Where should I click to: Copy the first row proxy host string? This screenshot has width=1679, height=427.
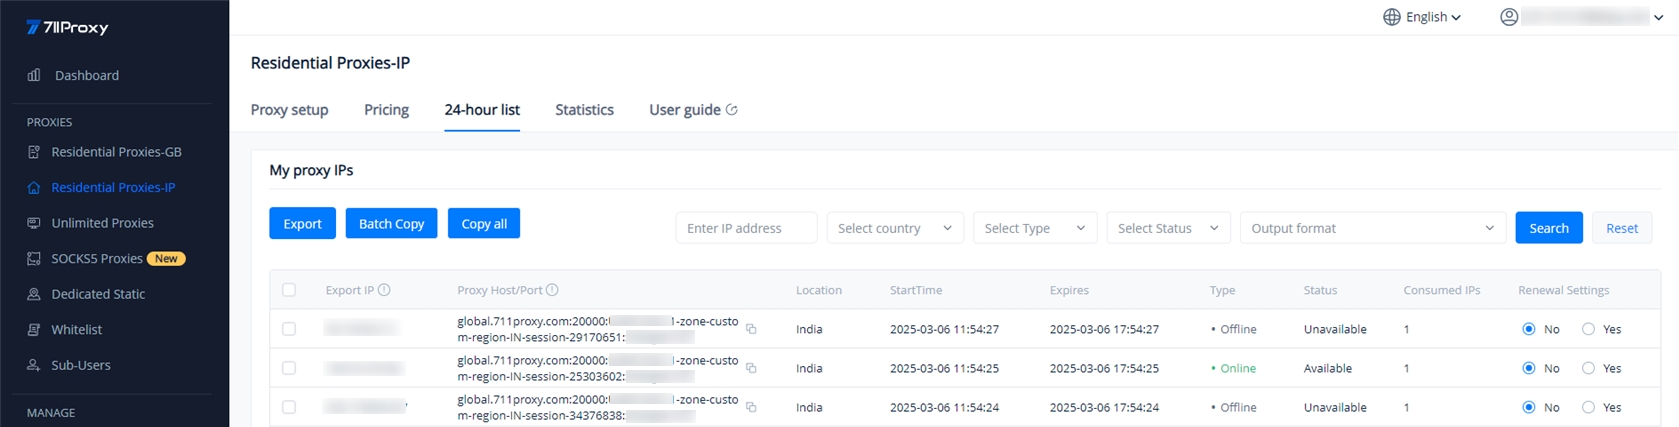coord(751,329)
